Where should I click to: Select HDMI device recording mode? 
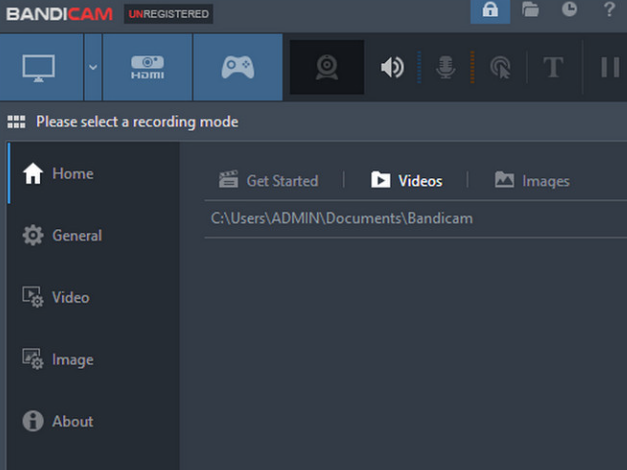(148, 67)
